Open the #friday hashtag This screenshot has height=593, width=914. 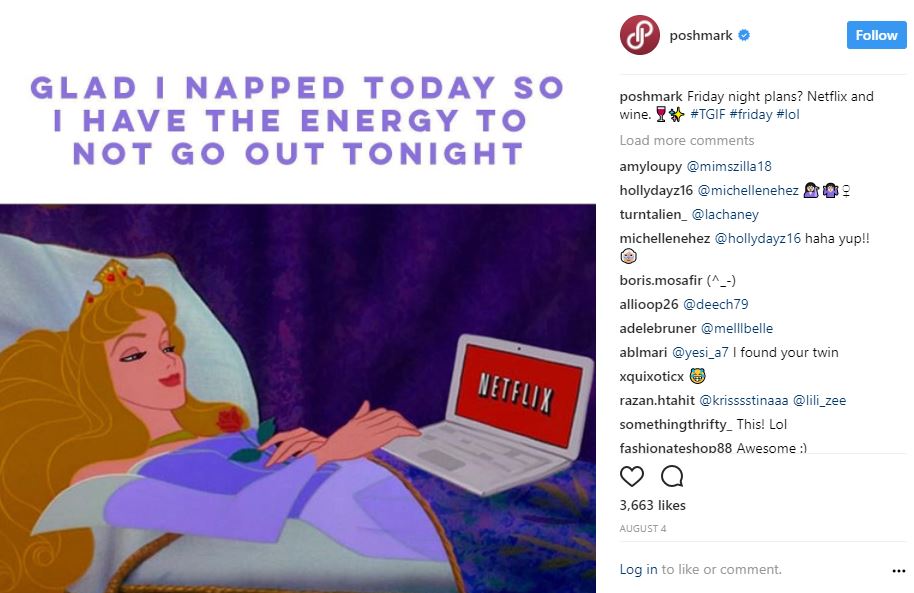click(x=751, y=114)
